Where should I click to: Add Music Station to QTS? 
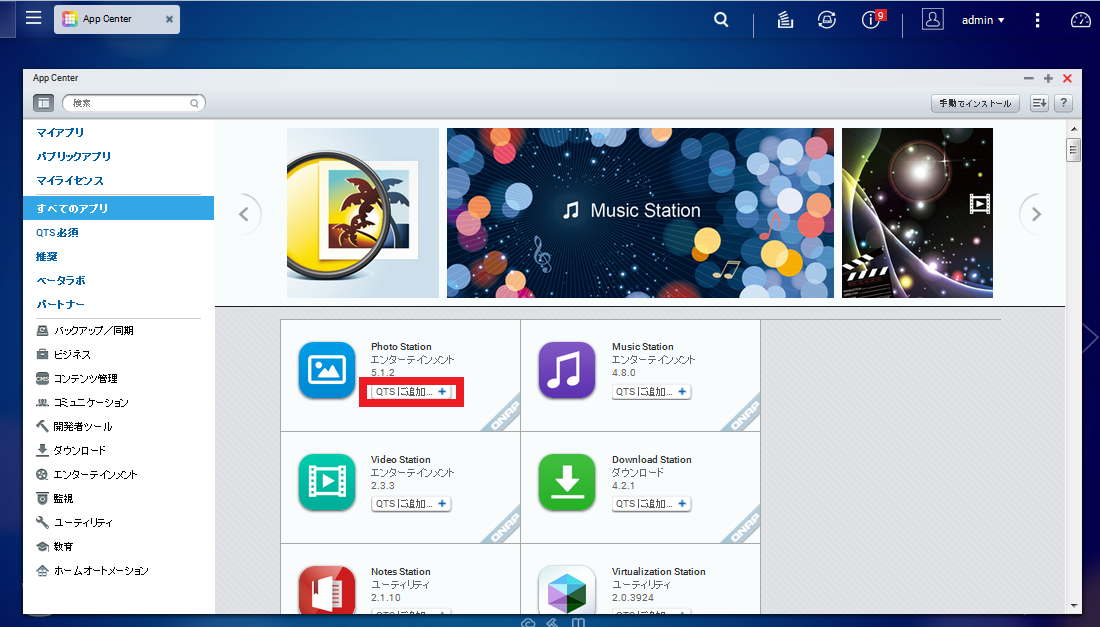point(652,391)
